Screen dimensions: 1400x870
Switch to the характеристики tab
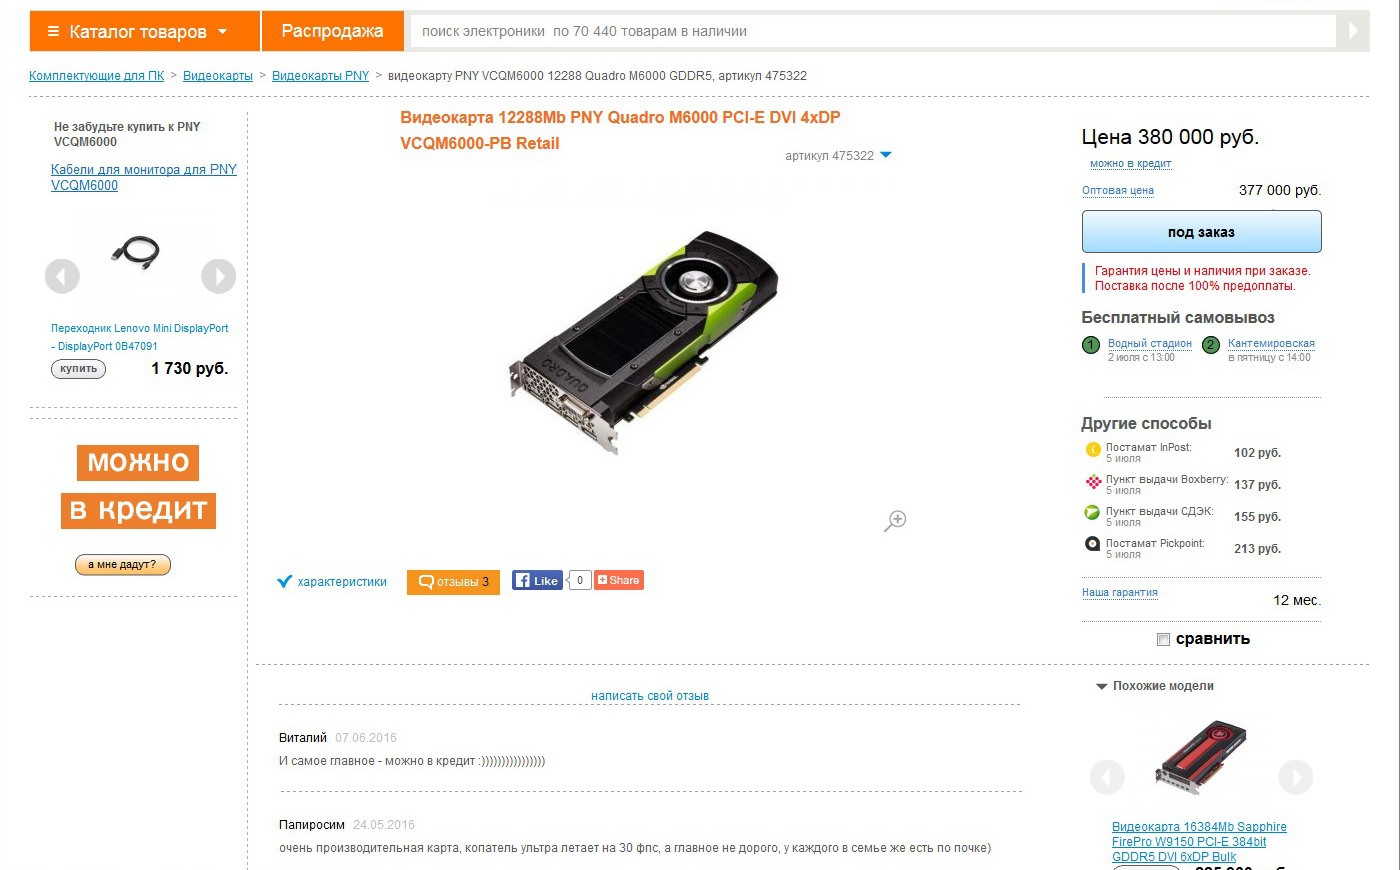(x=332, y=582)
